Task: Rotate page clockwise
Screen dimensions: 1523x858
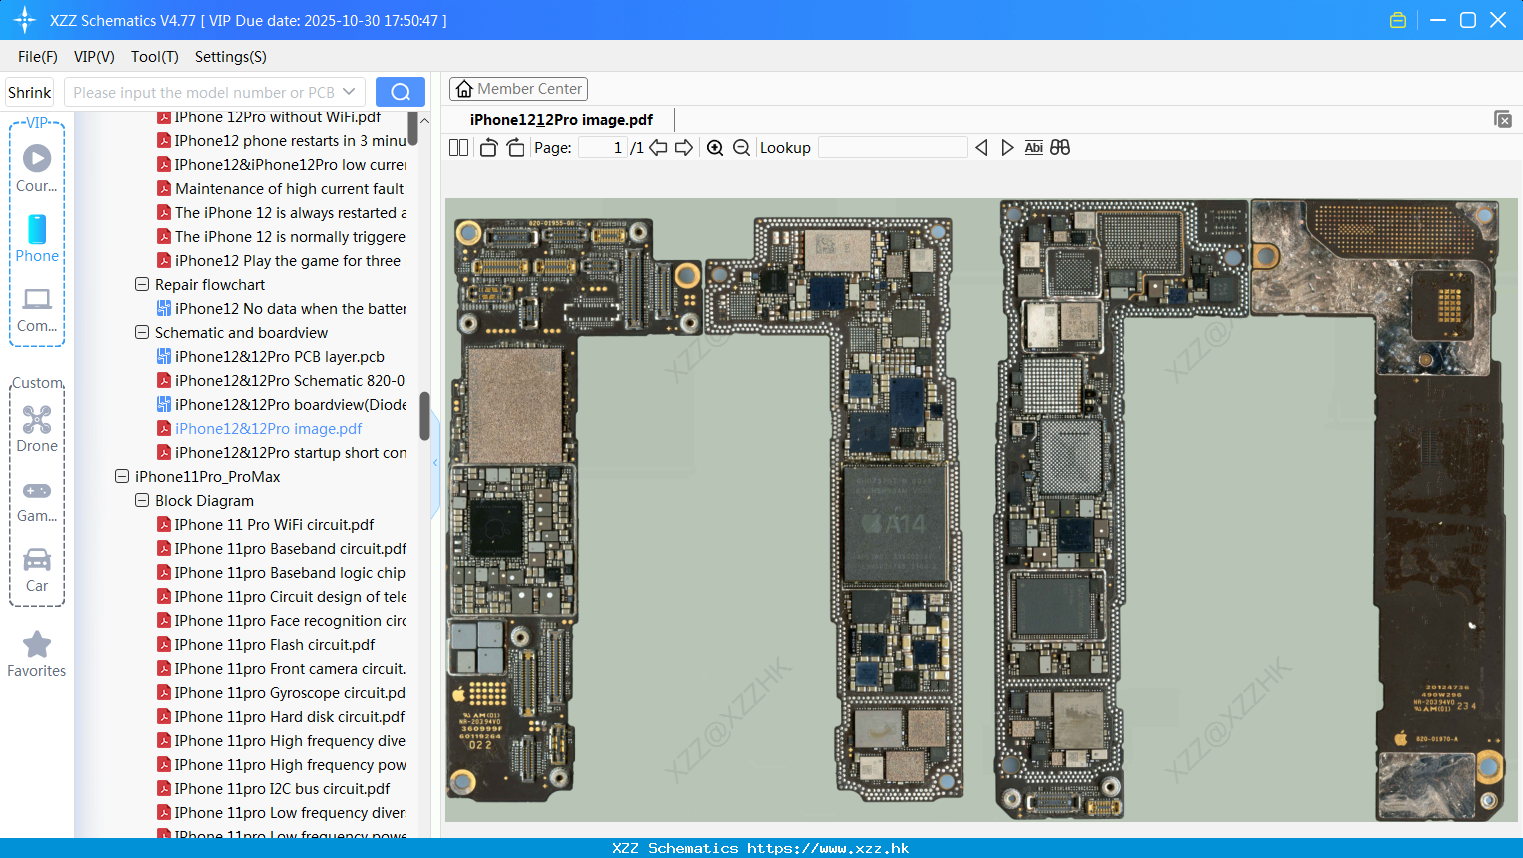Action: click(x=515, y=148)
